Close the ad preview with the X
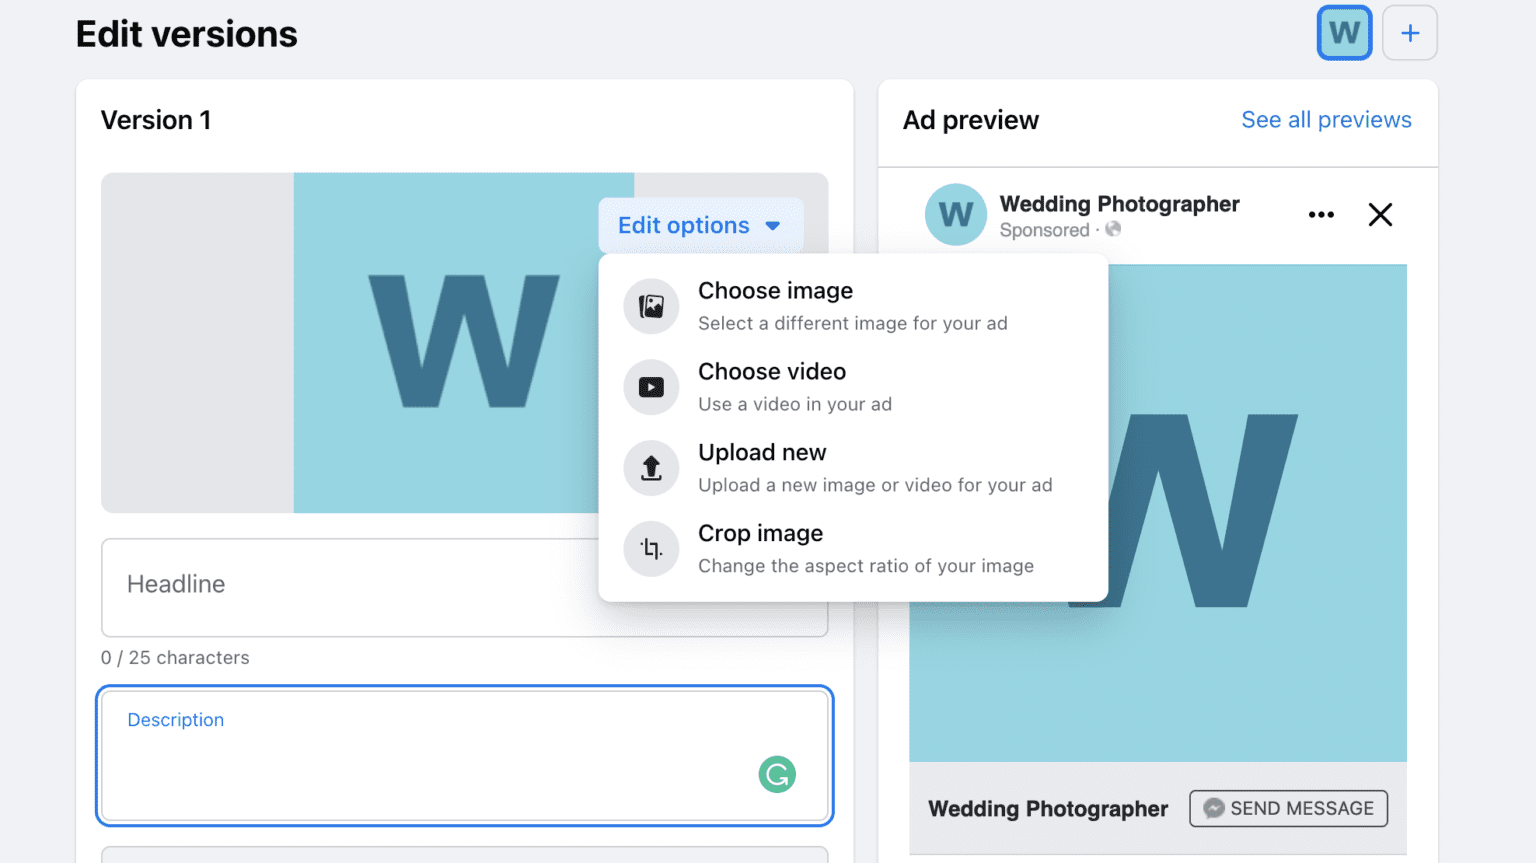The height and width of the screenshot is (863, 1536). [1380, 214]
